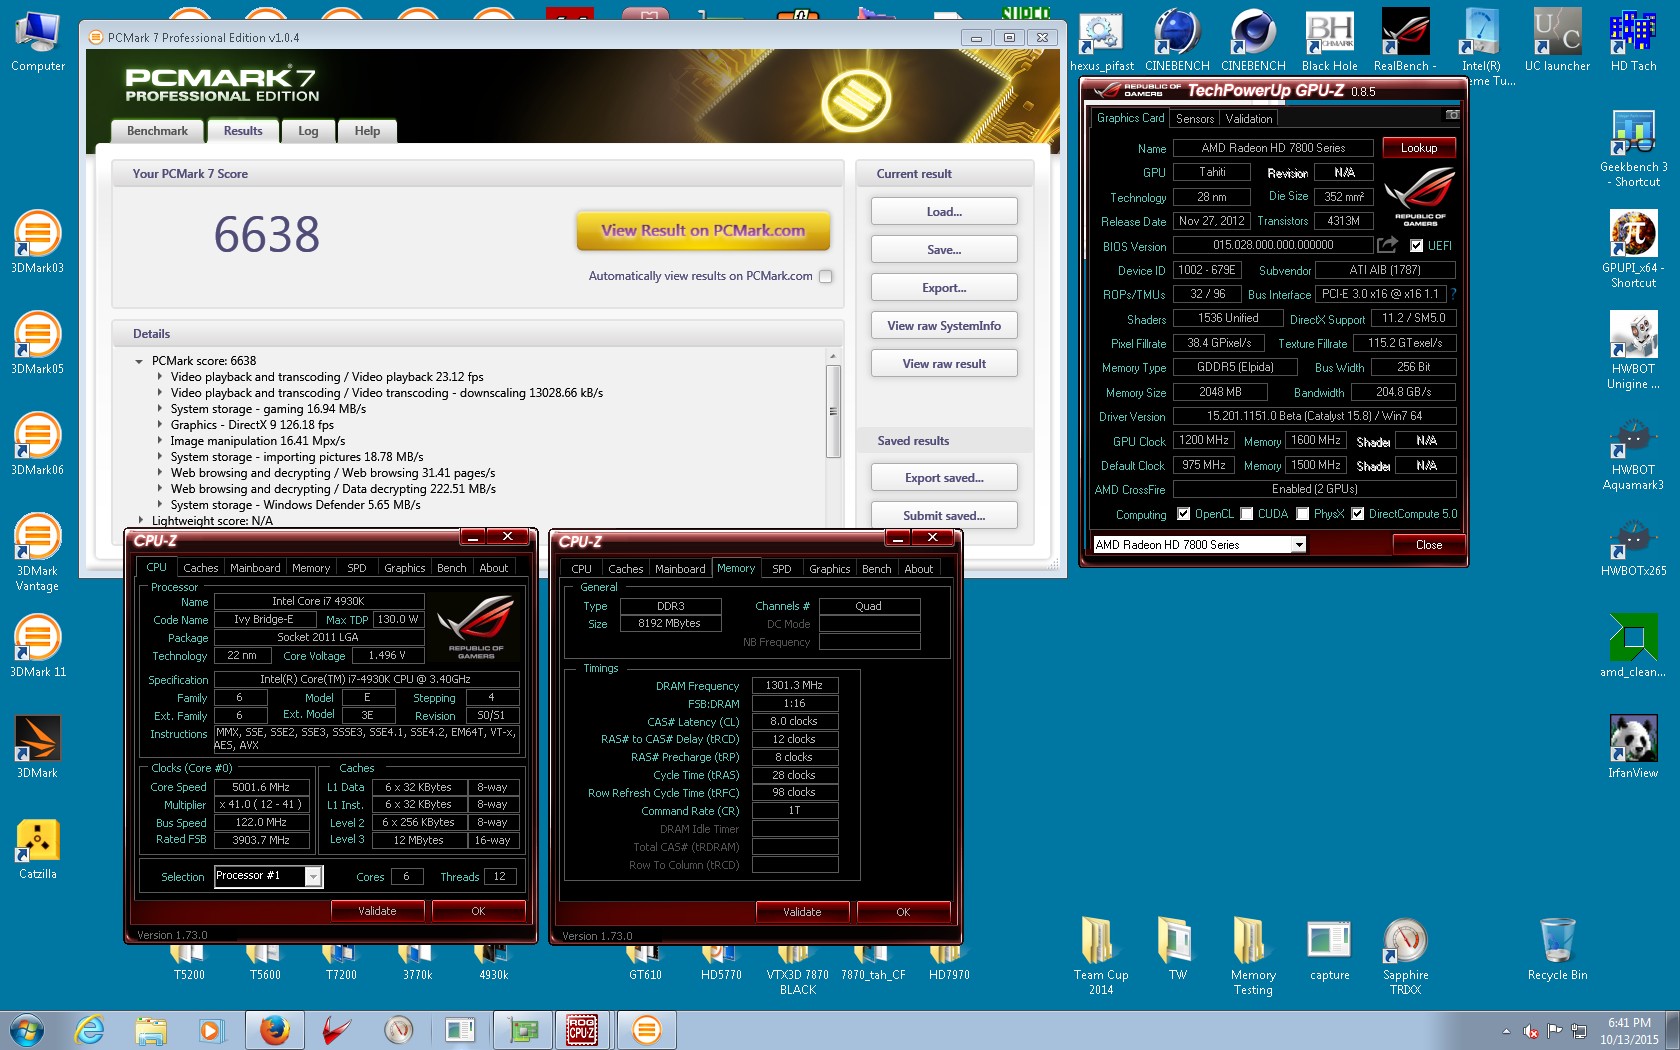Click the GPU-Z Name field
This screenshot has height=1050, width=1680.
click(x=1273, y=148)
